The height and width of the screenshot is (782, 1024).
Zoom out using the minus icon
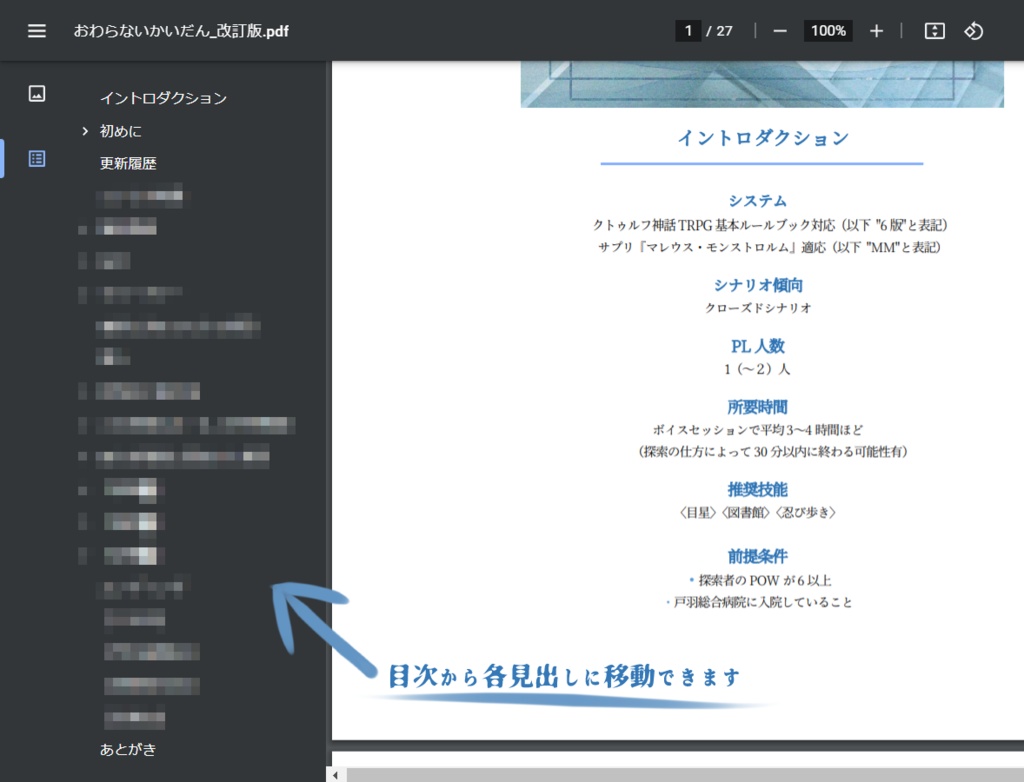779,30
